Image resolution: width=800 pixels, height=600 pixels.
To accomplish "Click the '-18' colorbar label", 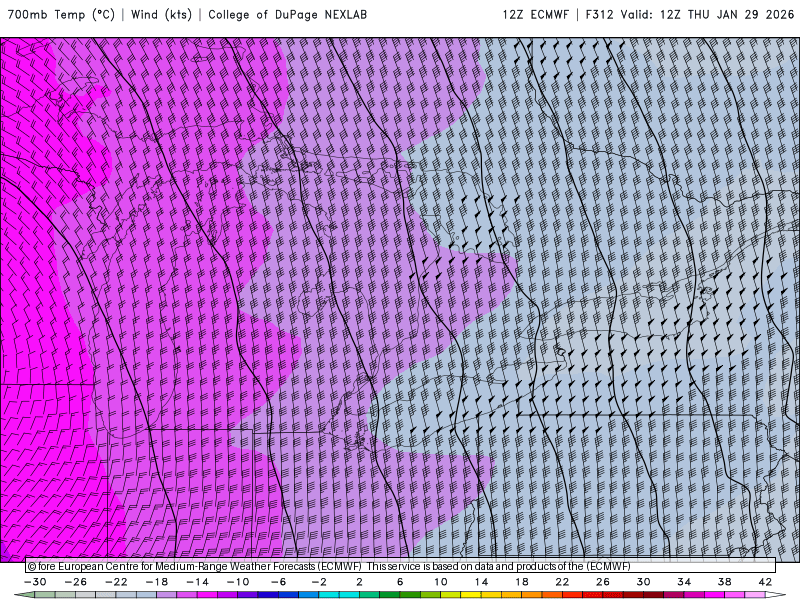I will pos(157,582).
